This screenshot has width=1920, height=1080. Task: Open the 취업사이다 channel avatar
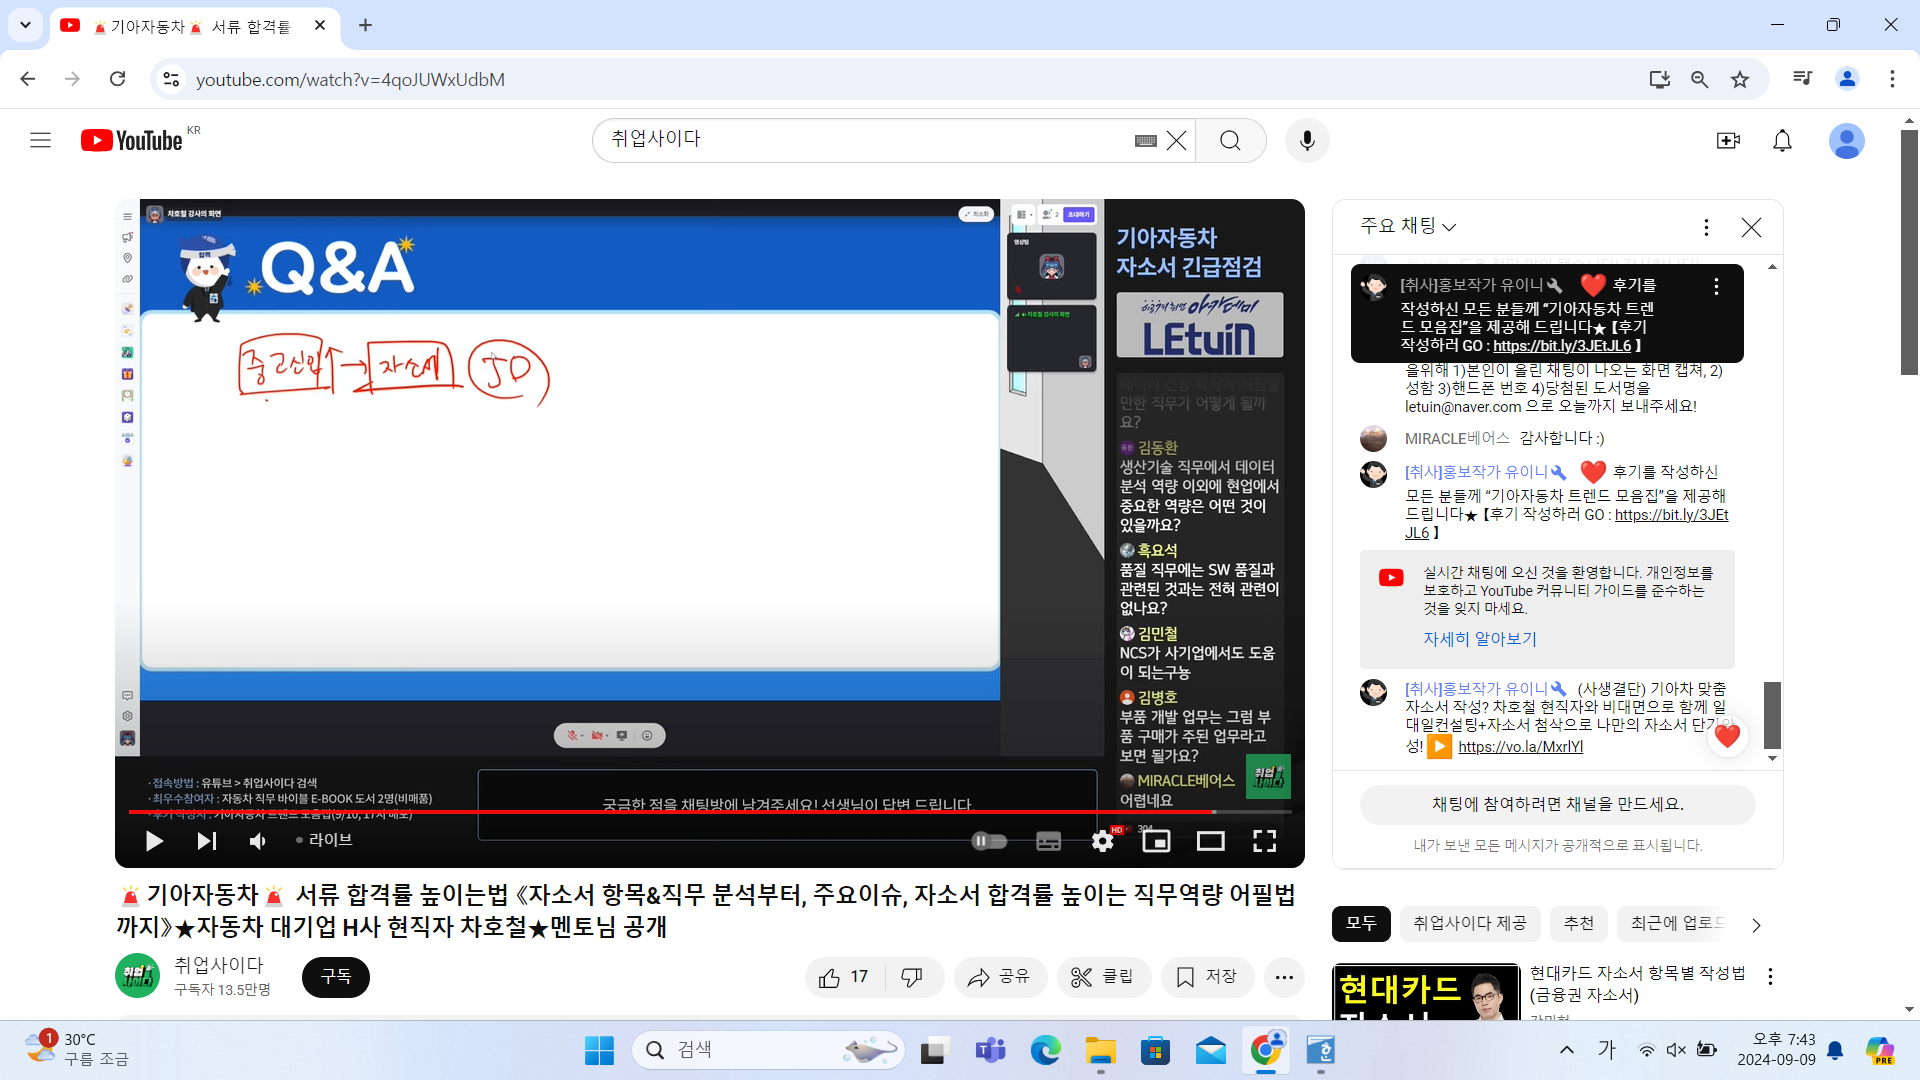point(137,976)
